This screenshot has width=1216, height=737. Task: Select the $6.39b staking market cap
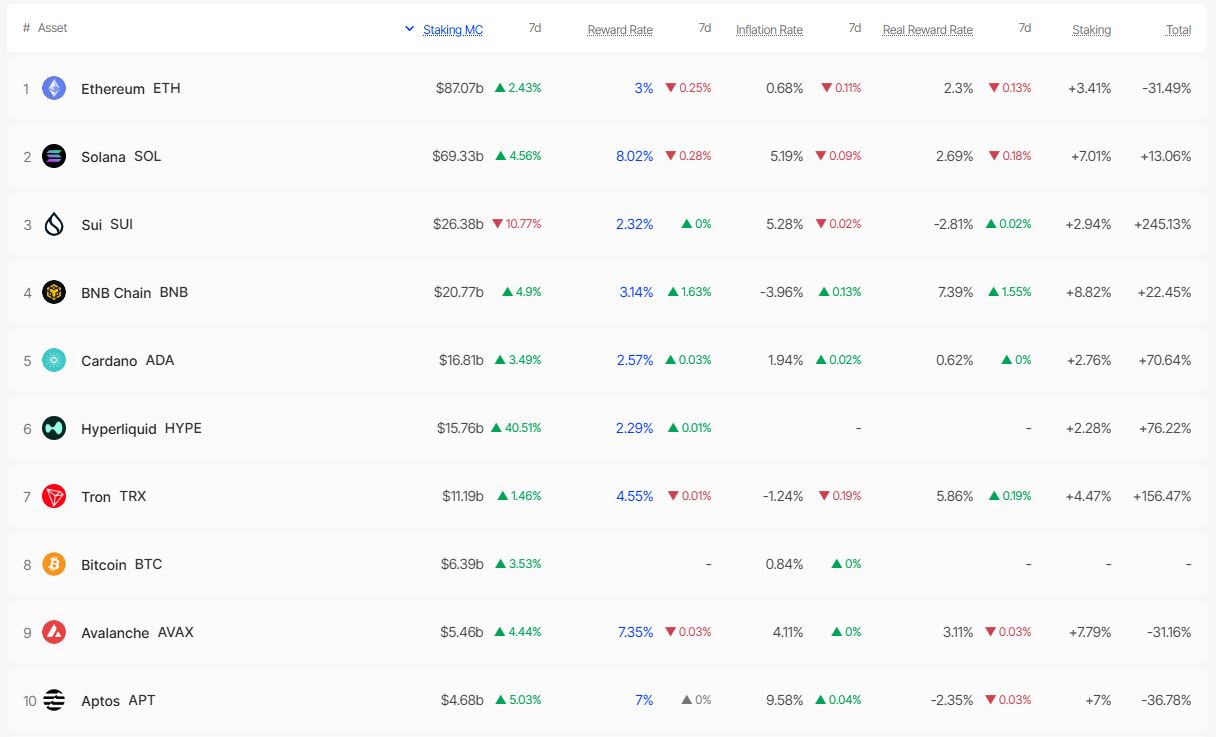pyautogui.click(x=462, y=564)
